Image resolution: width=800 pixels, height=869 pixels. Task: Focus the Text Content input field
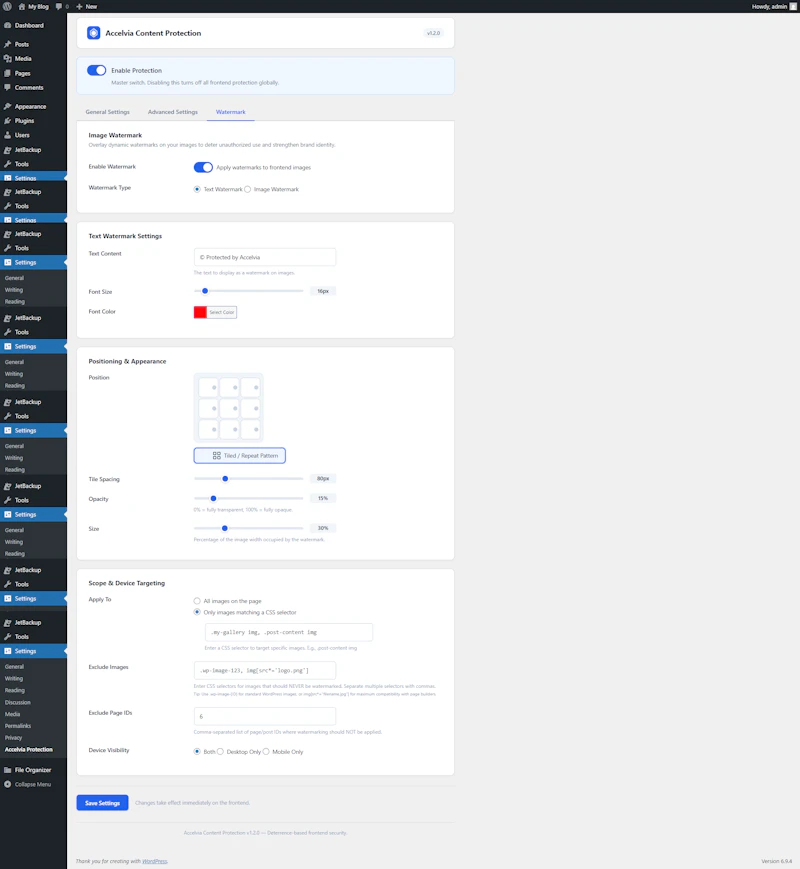tap(264, 257)
